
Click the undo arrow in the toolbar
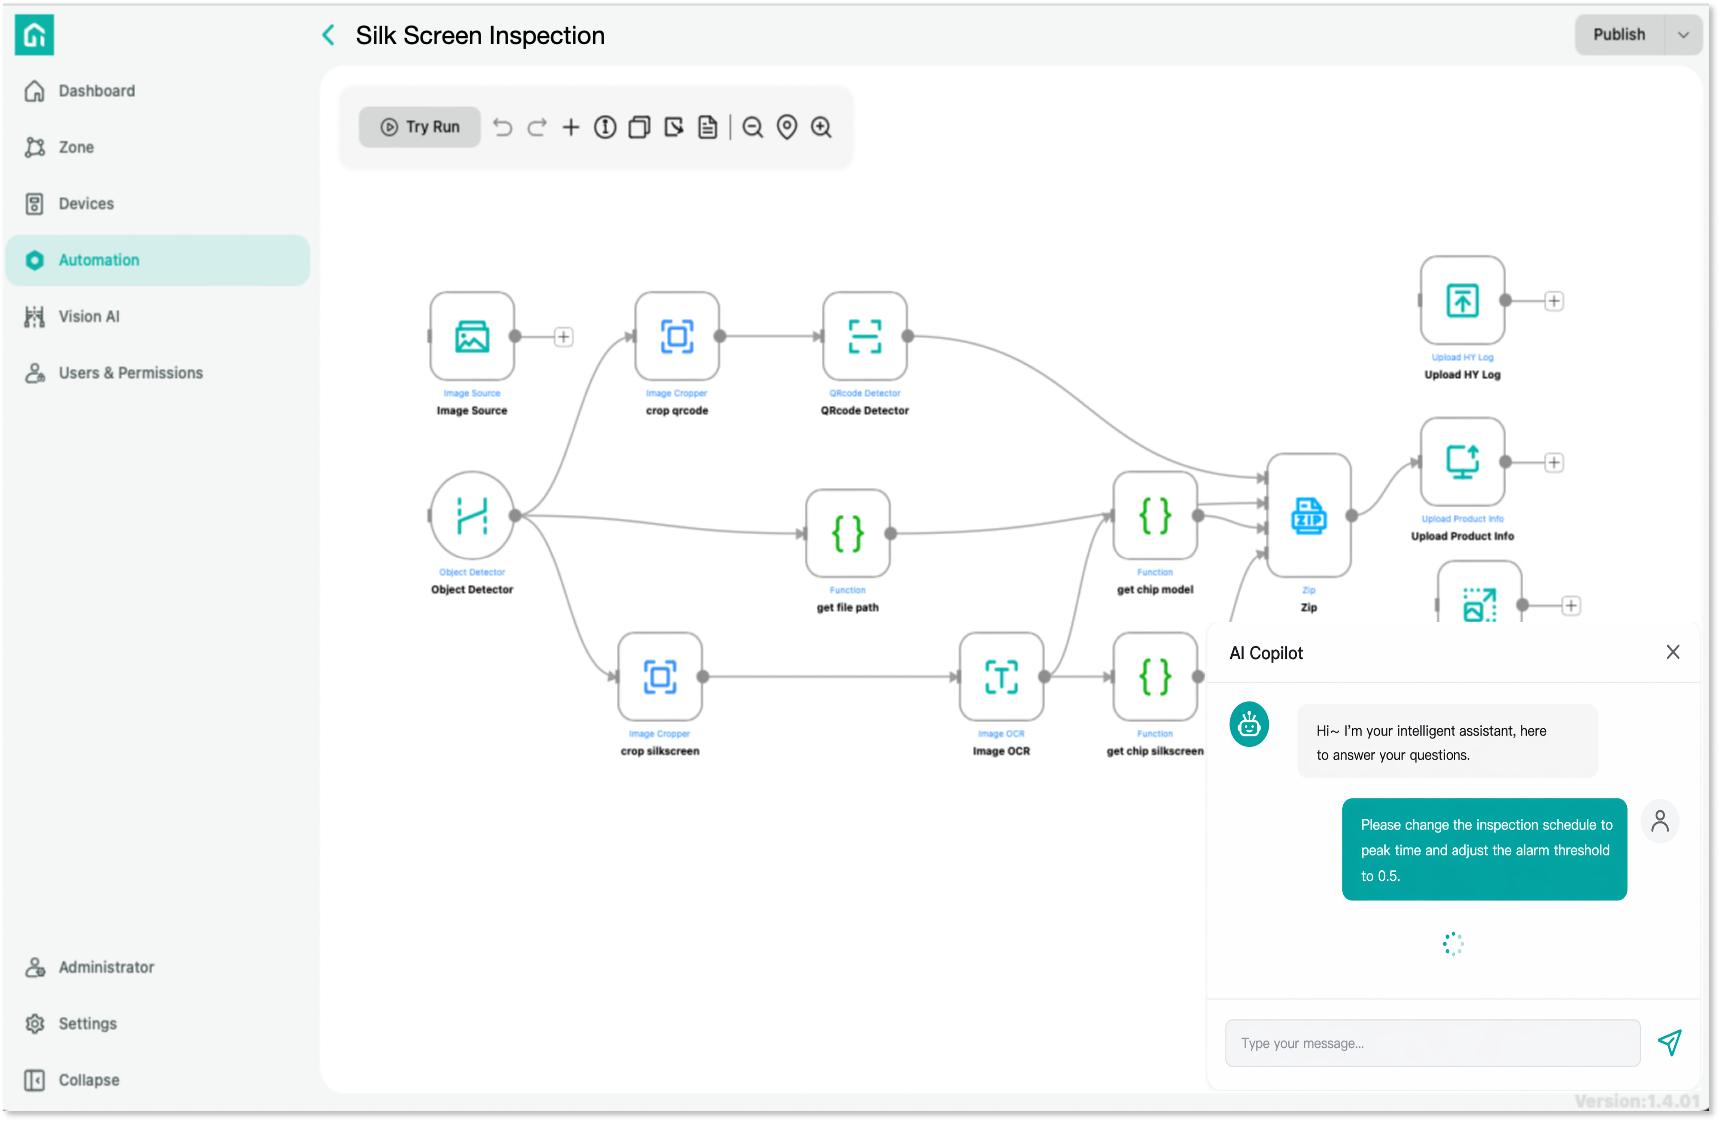click(503, 127)
